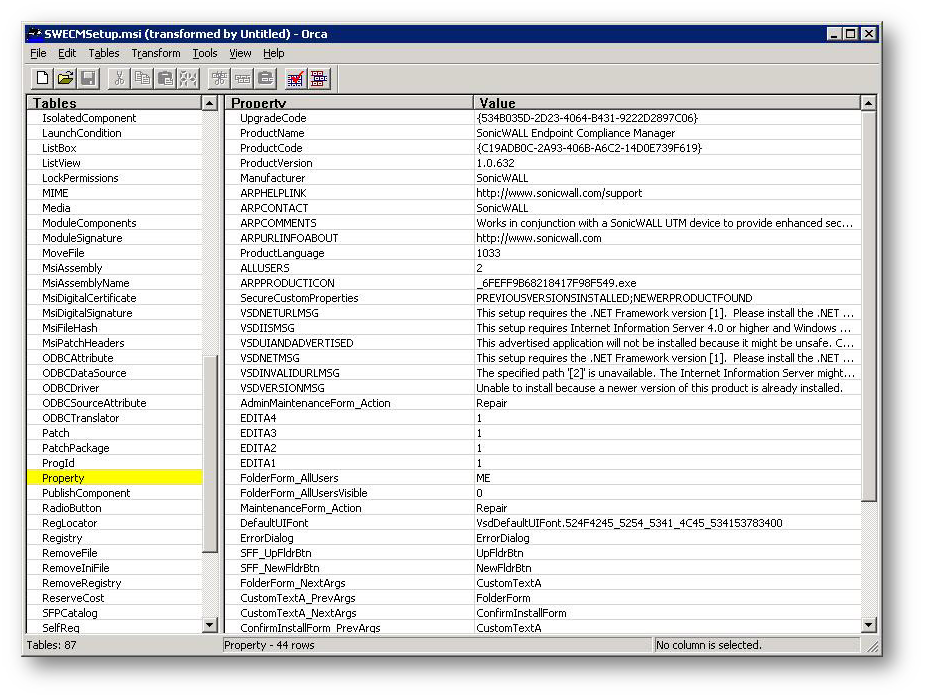Click the Save disk icon
This screenshot has width=925, height=699.
tap(88, 78)
